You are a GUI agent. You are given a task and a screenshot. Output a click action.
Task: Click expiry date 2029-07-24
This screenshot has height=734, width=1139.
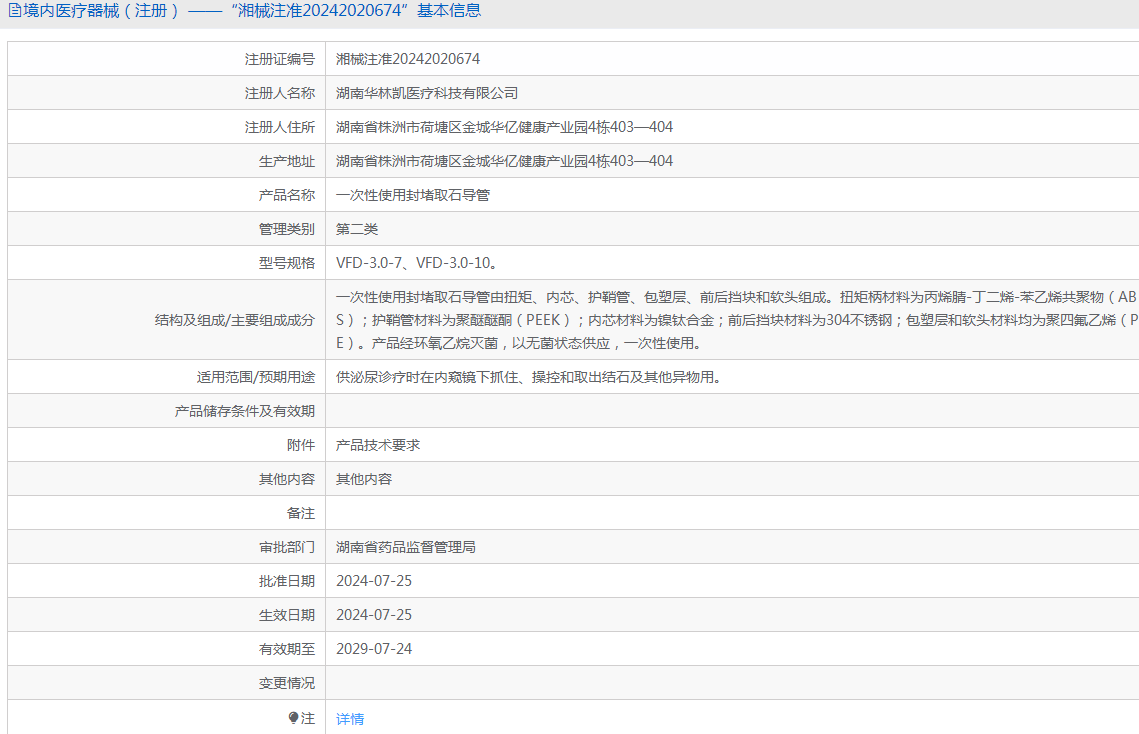point(374,649)
